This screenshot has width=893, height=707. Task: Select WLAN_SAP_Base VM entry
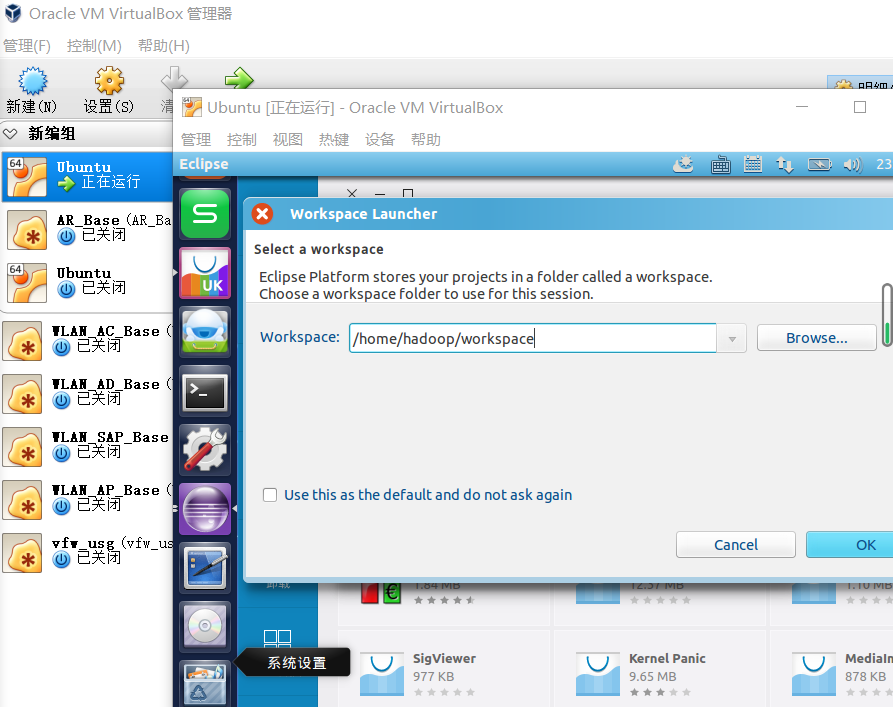point(87,446)
